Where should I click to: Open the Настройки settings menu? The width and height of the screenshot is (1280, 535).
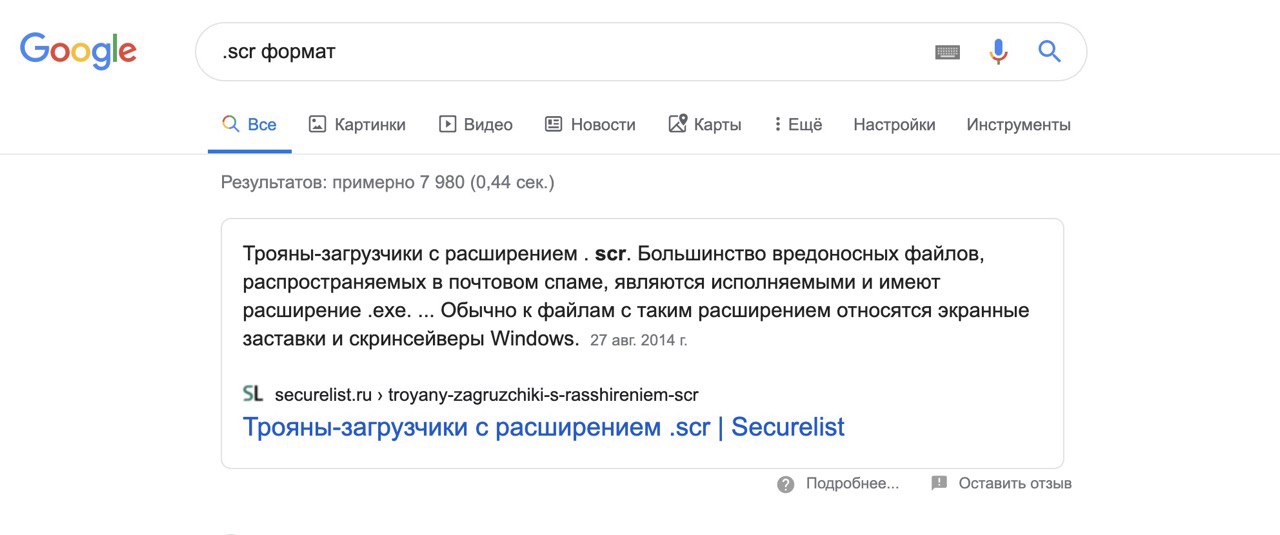coord(894,124)
